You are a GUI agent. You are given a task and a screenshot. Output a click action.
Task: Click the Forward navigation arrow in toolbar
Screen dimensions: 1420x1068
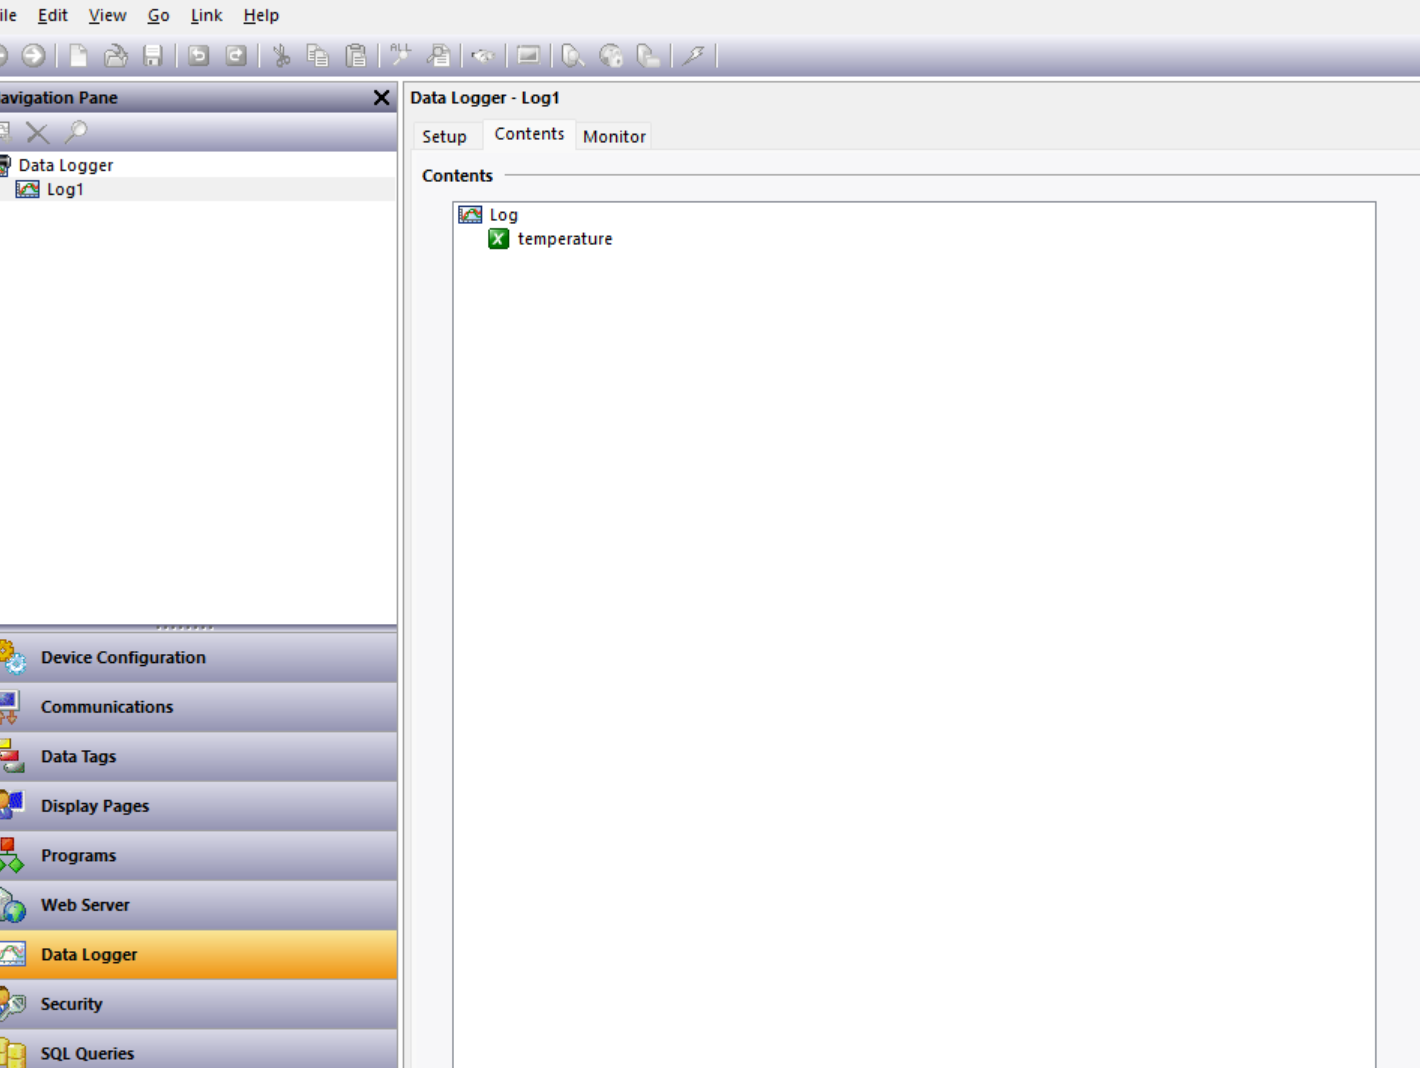[x=33, y=56]
